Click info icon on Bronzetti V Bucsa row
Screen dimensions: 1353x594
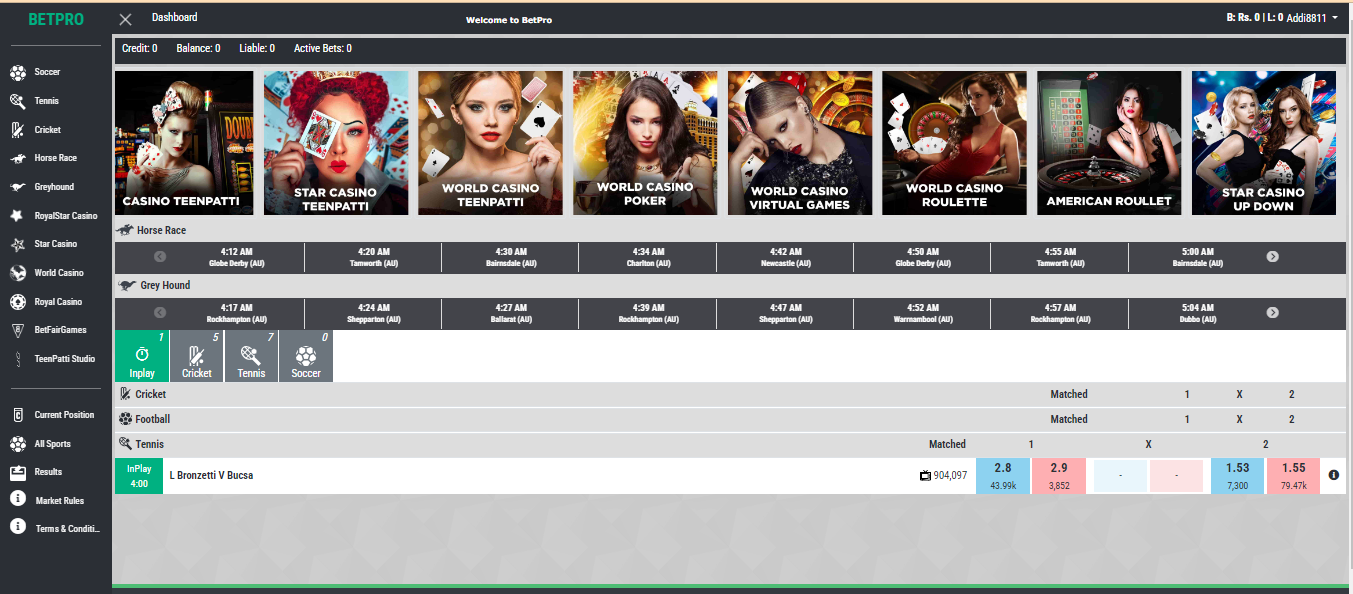1333,476
